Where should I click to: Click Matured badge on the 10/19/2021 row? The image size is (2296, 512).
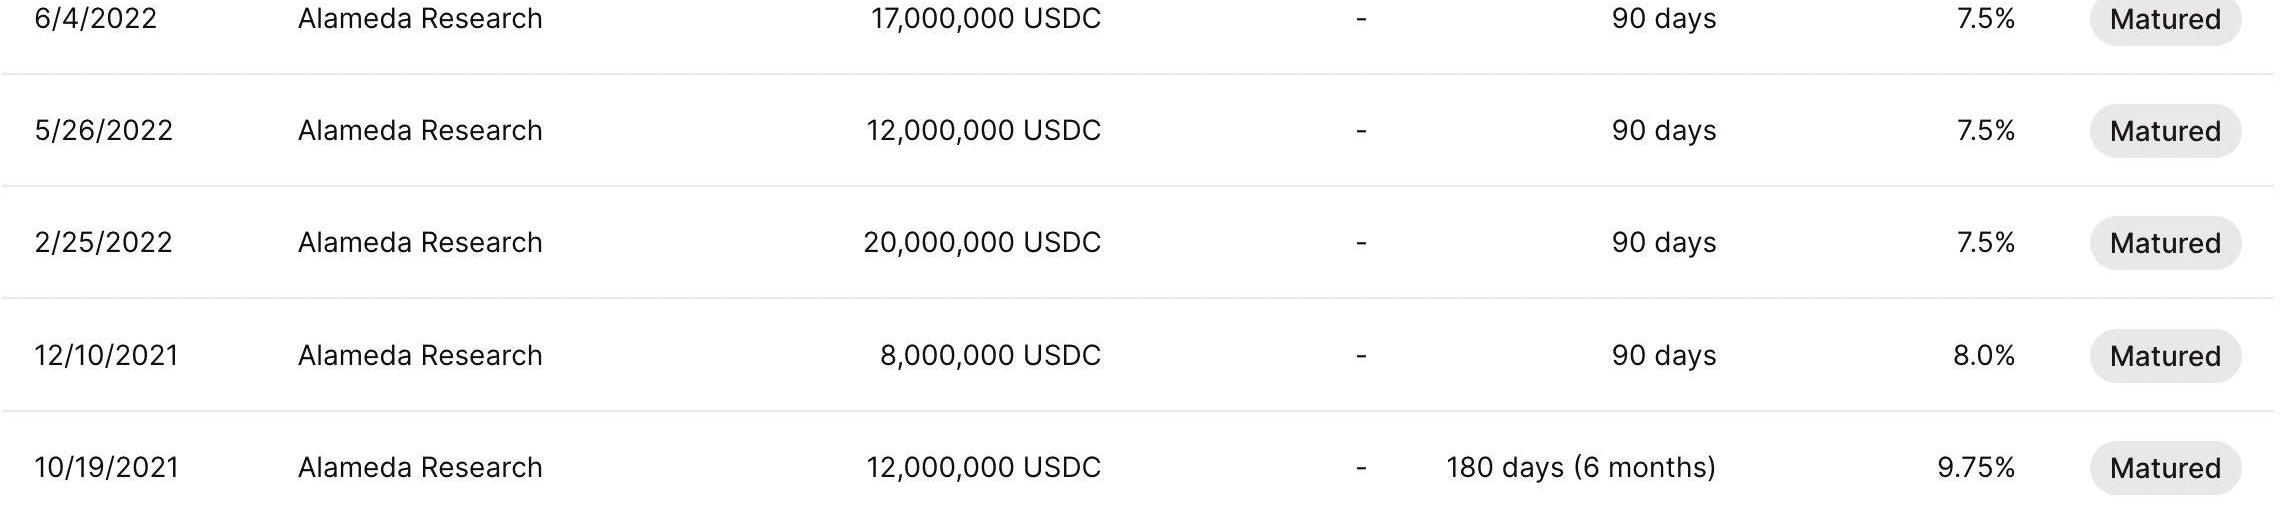point(2165,468)
